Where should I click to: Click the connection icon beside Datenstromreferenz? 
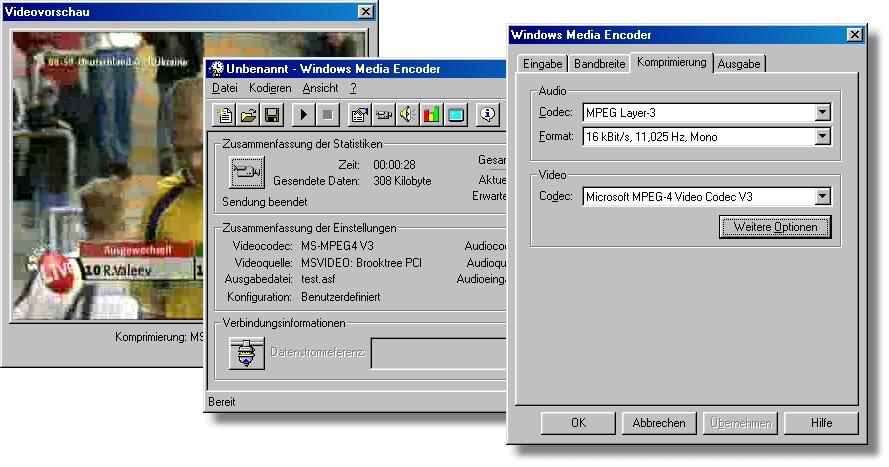point(247,353)
